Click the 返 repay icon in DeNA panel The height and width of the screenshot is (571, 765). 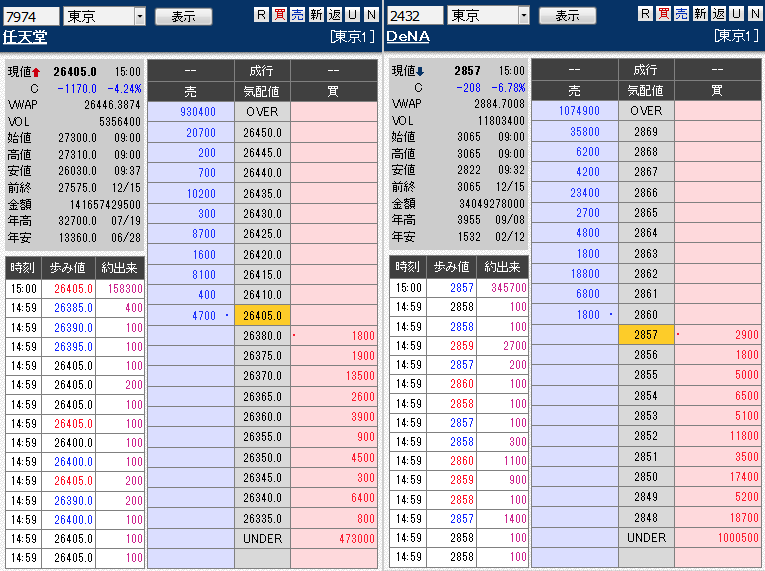coord(718,14)
